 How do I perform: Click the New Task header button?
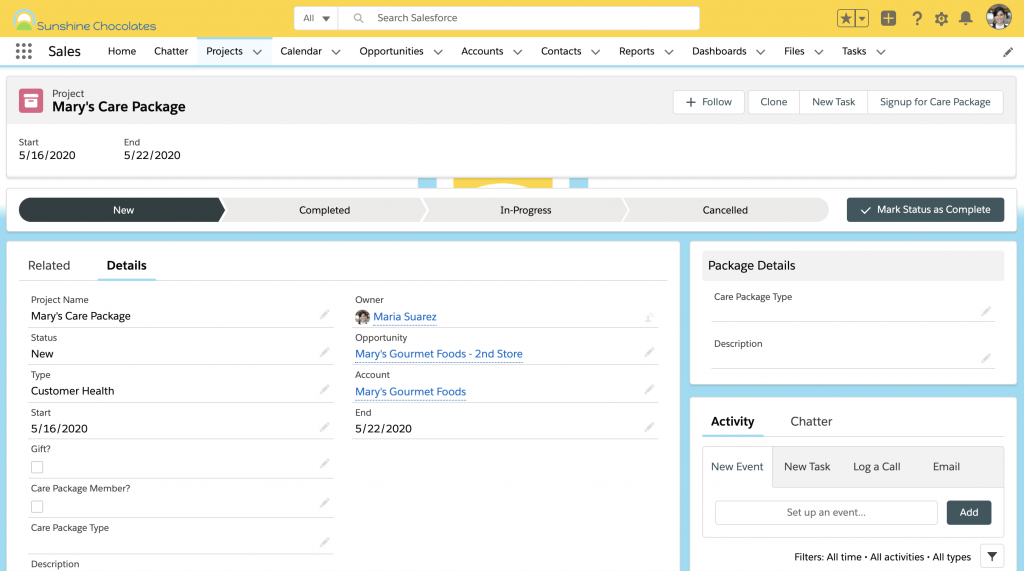(833, 102)
